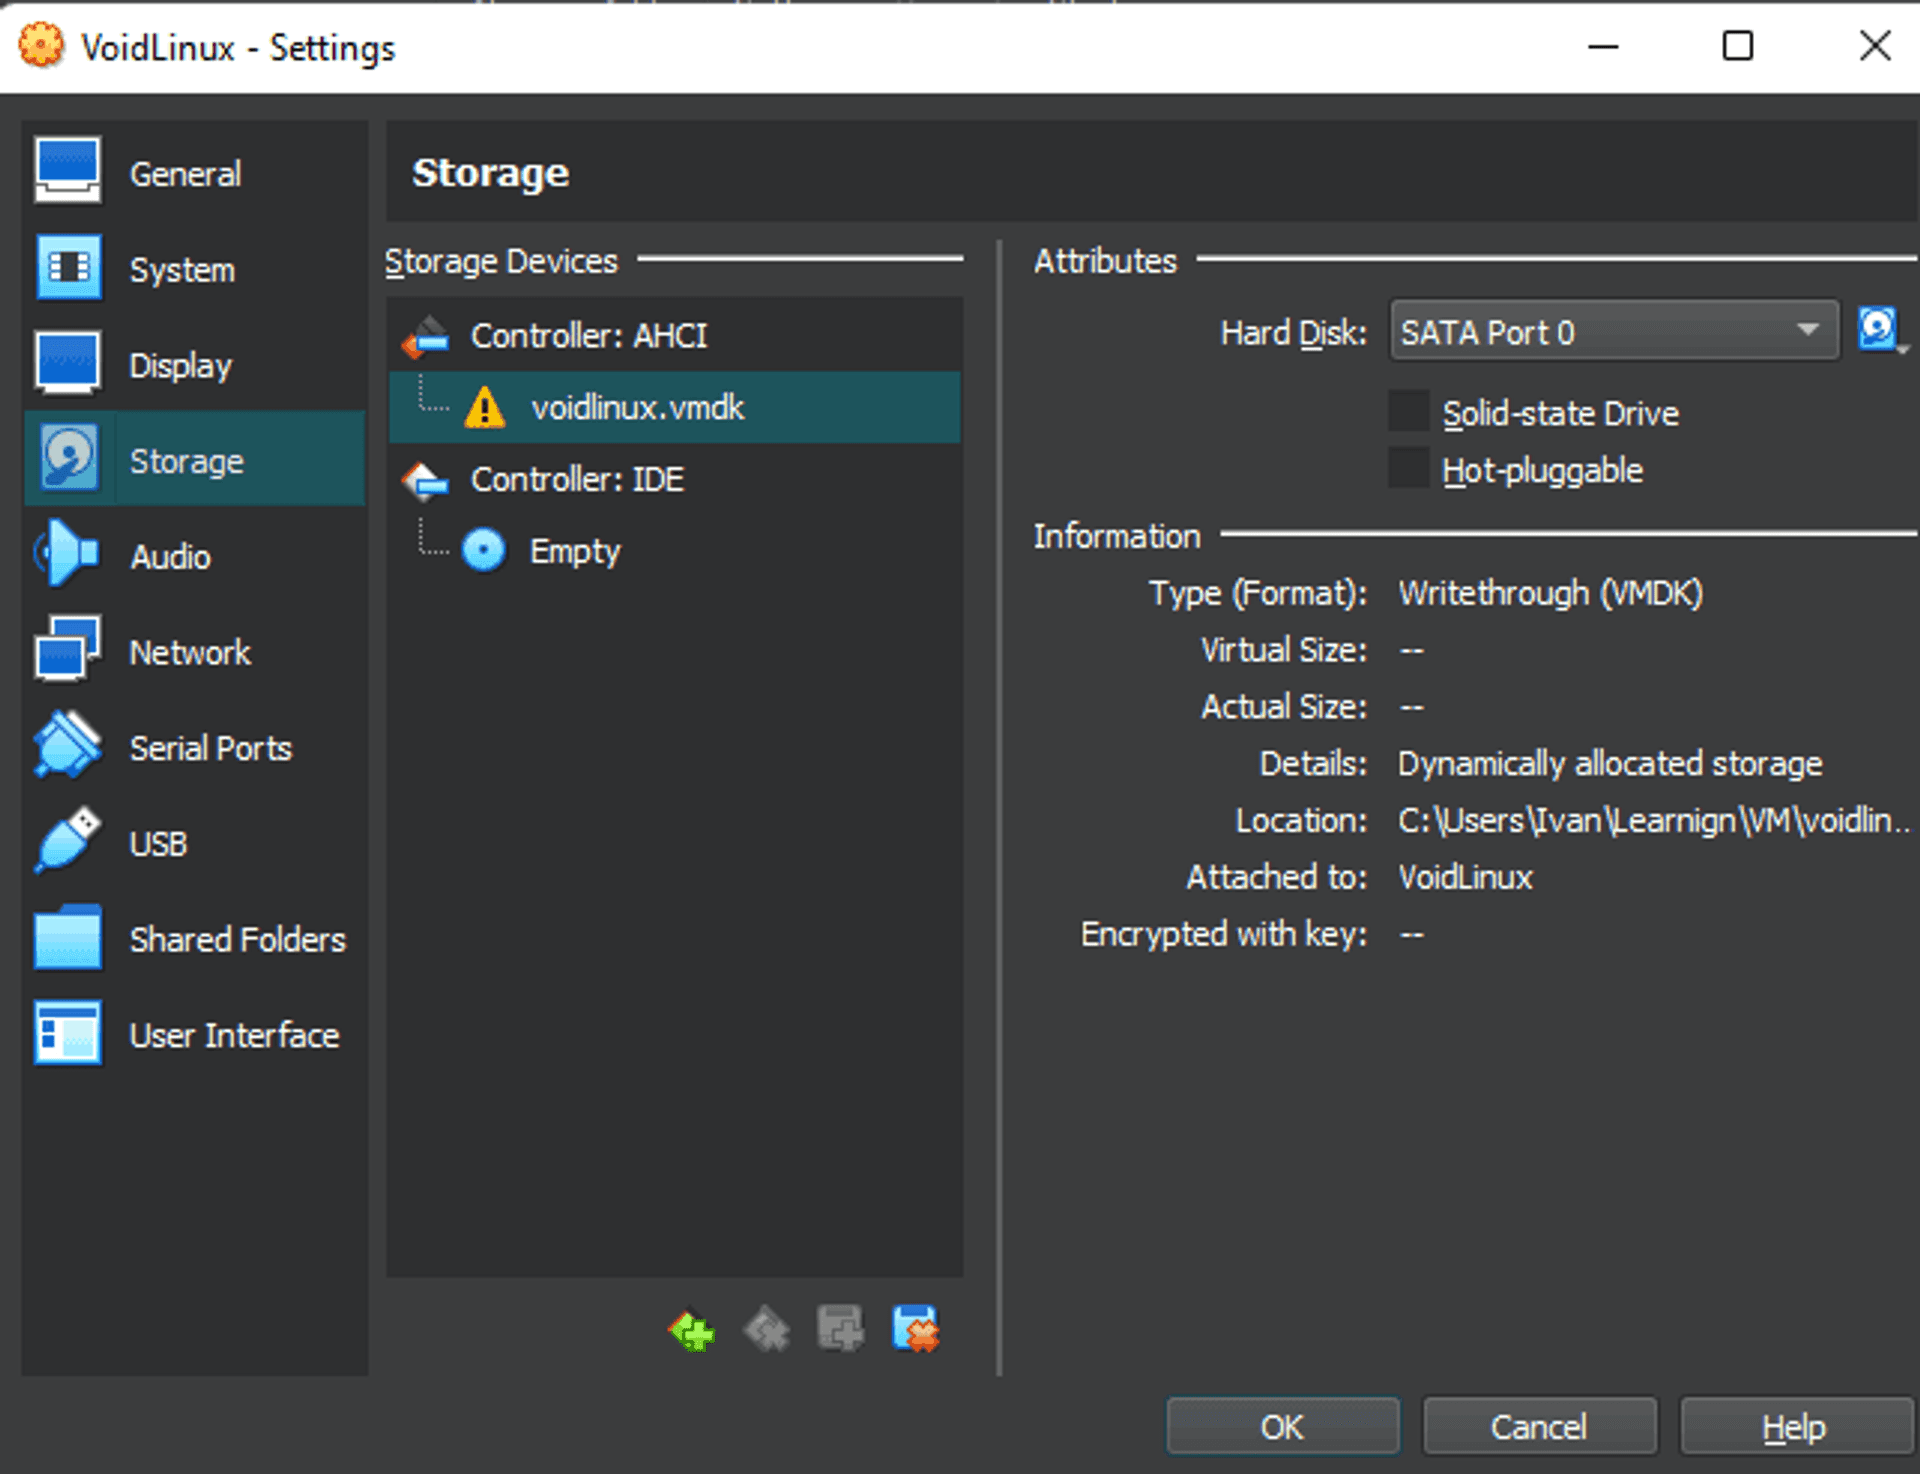This screenshot has height=1474, width=1920.
Task: Go to the Shared Folders section
Action: pos(237,940)
